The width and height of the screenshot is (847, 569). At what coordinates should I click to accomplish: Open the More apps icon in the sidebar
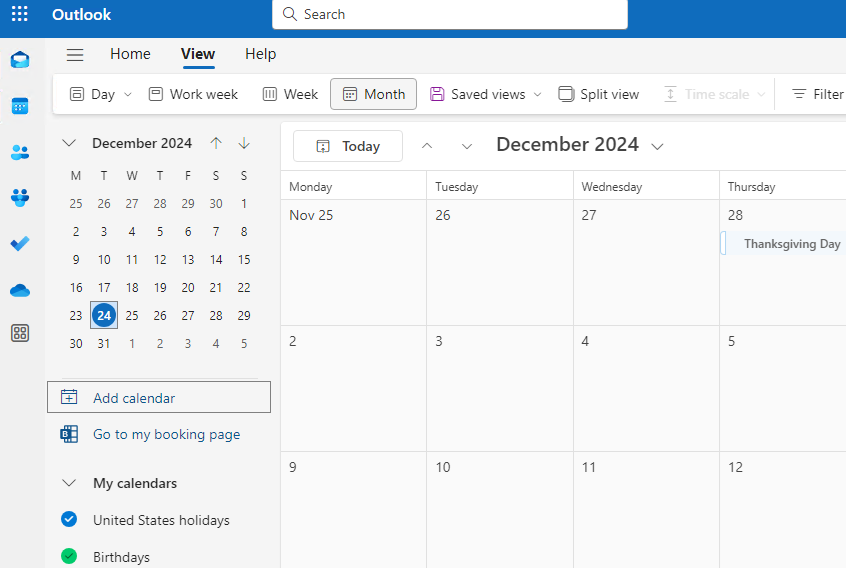(x=20, y=333)
